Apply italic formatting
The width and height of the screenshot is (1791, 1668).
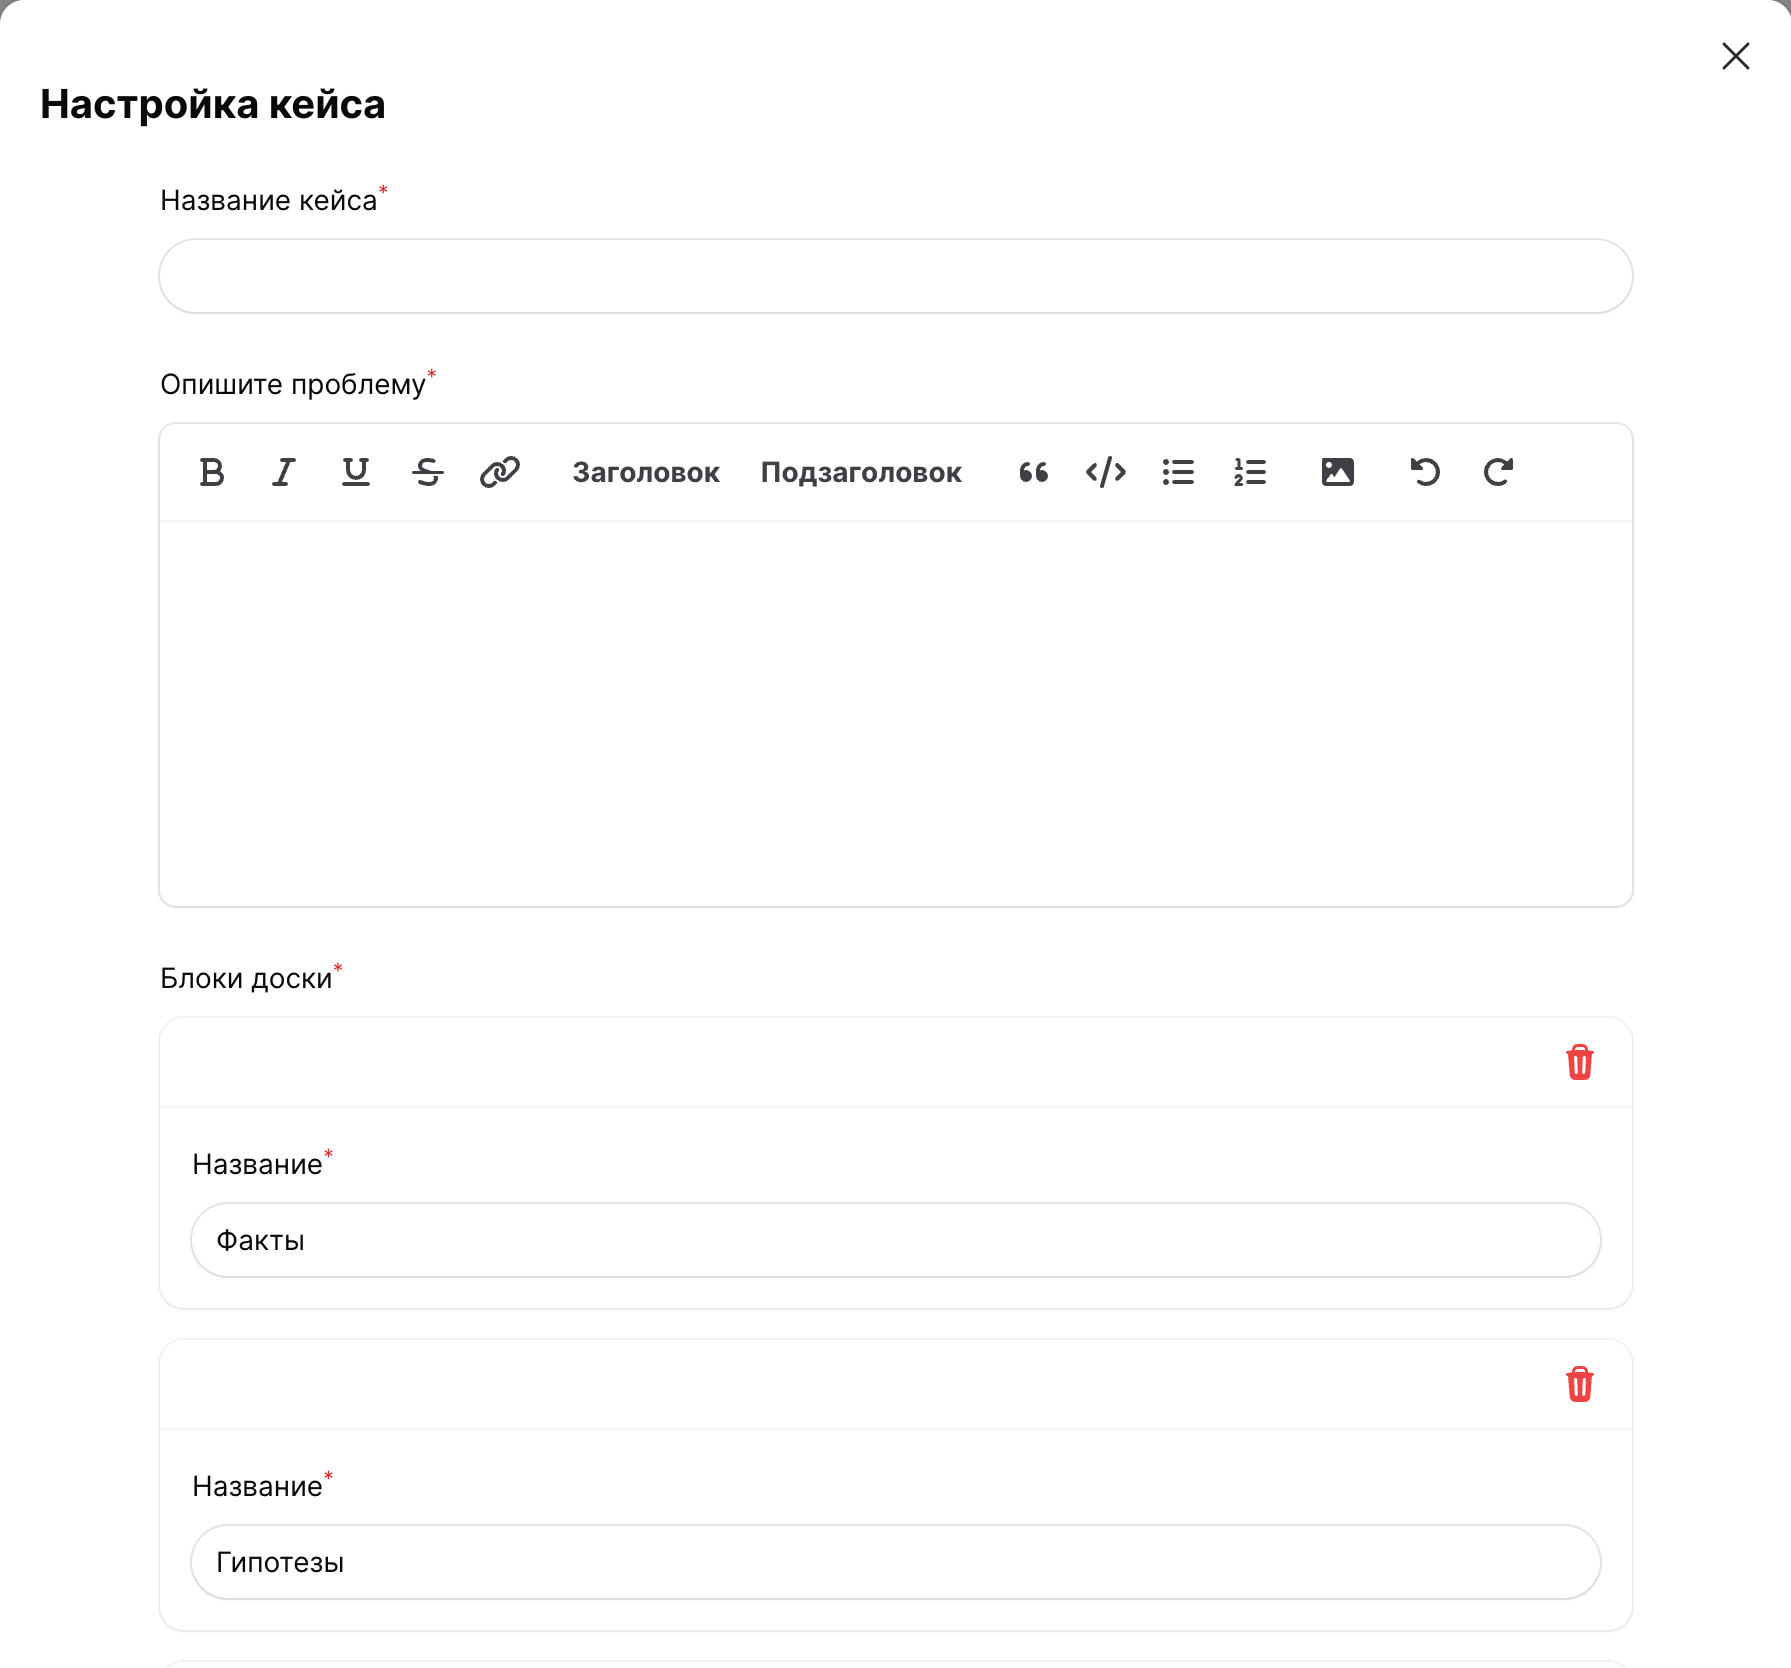tap(284, 472)
